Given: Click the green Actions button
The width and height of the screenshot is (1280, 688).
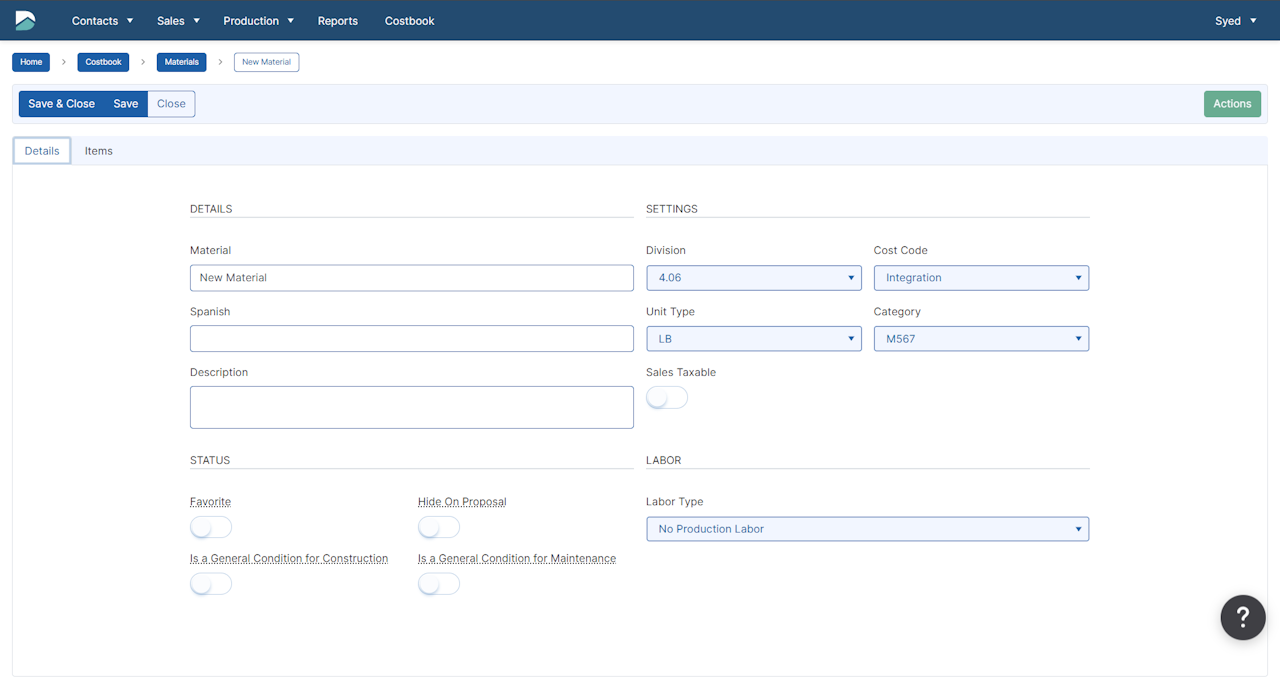Looking at the screenshot, I should [1232, 104].
